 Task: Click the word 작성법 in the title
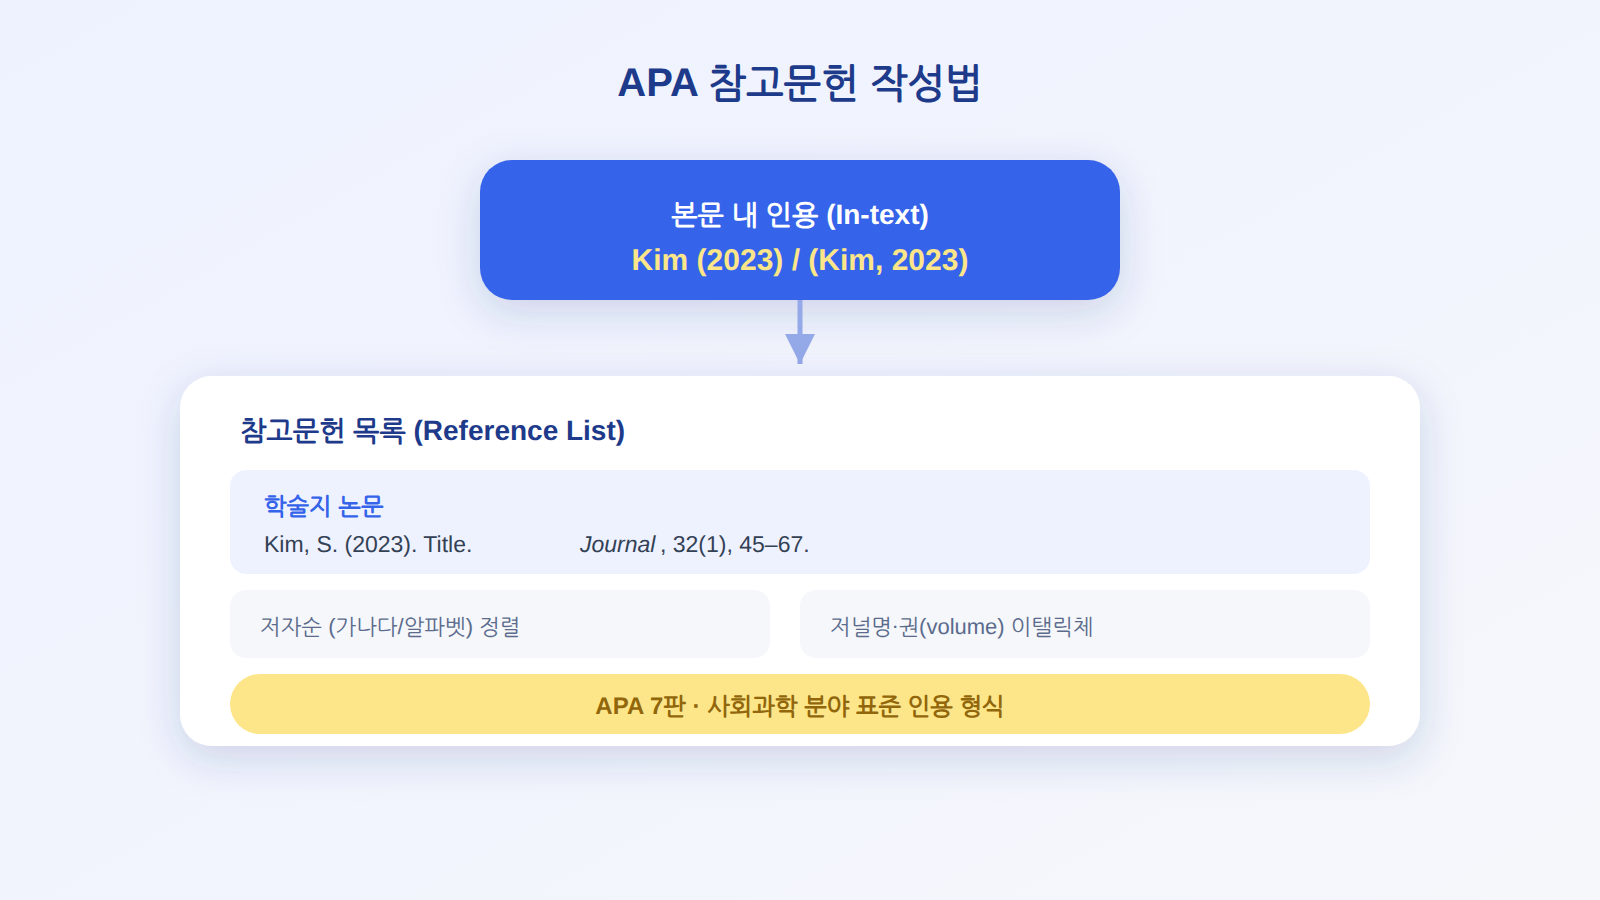tap(926, 82)
